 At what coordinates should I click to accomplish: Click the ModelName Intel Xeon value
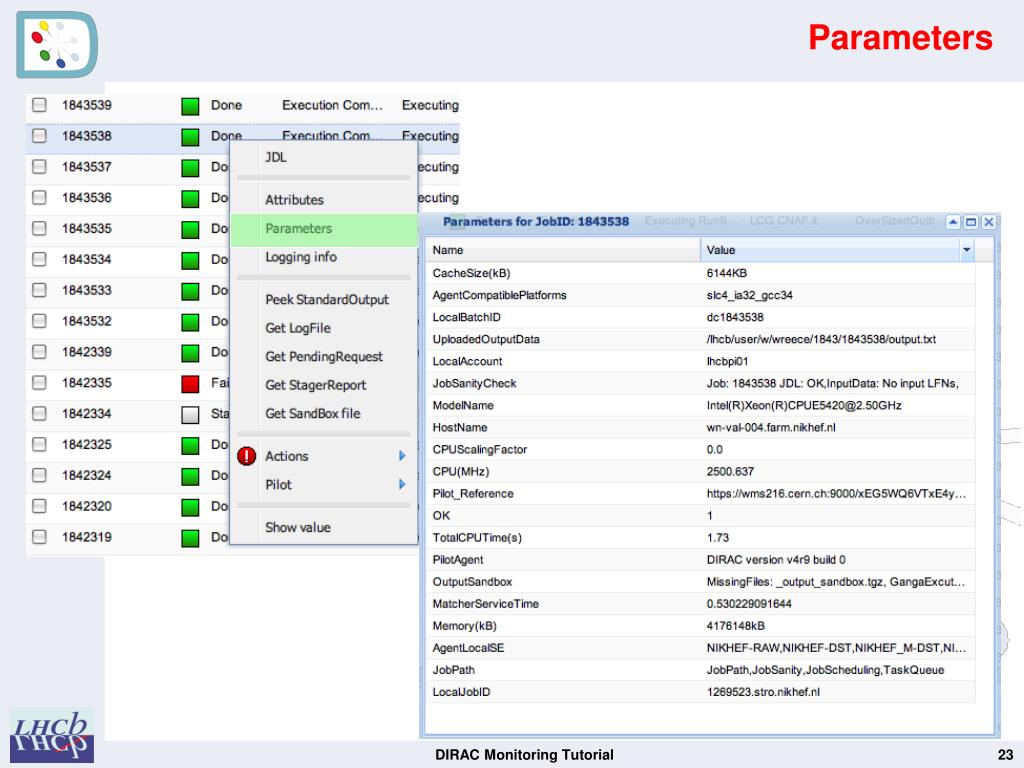click(x=804, y=406)
